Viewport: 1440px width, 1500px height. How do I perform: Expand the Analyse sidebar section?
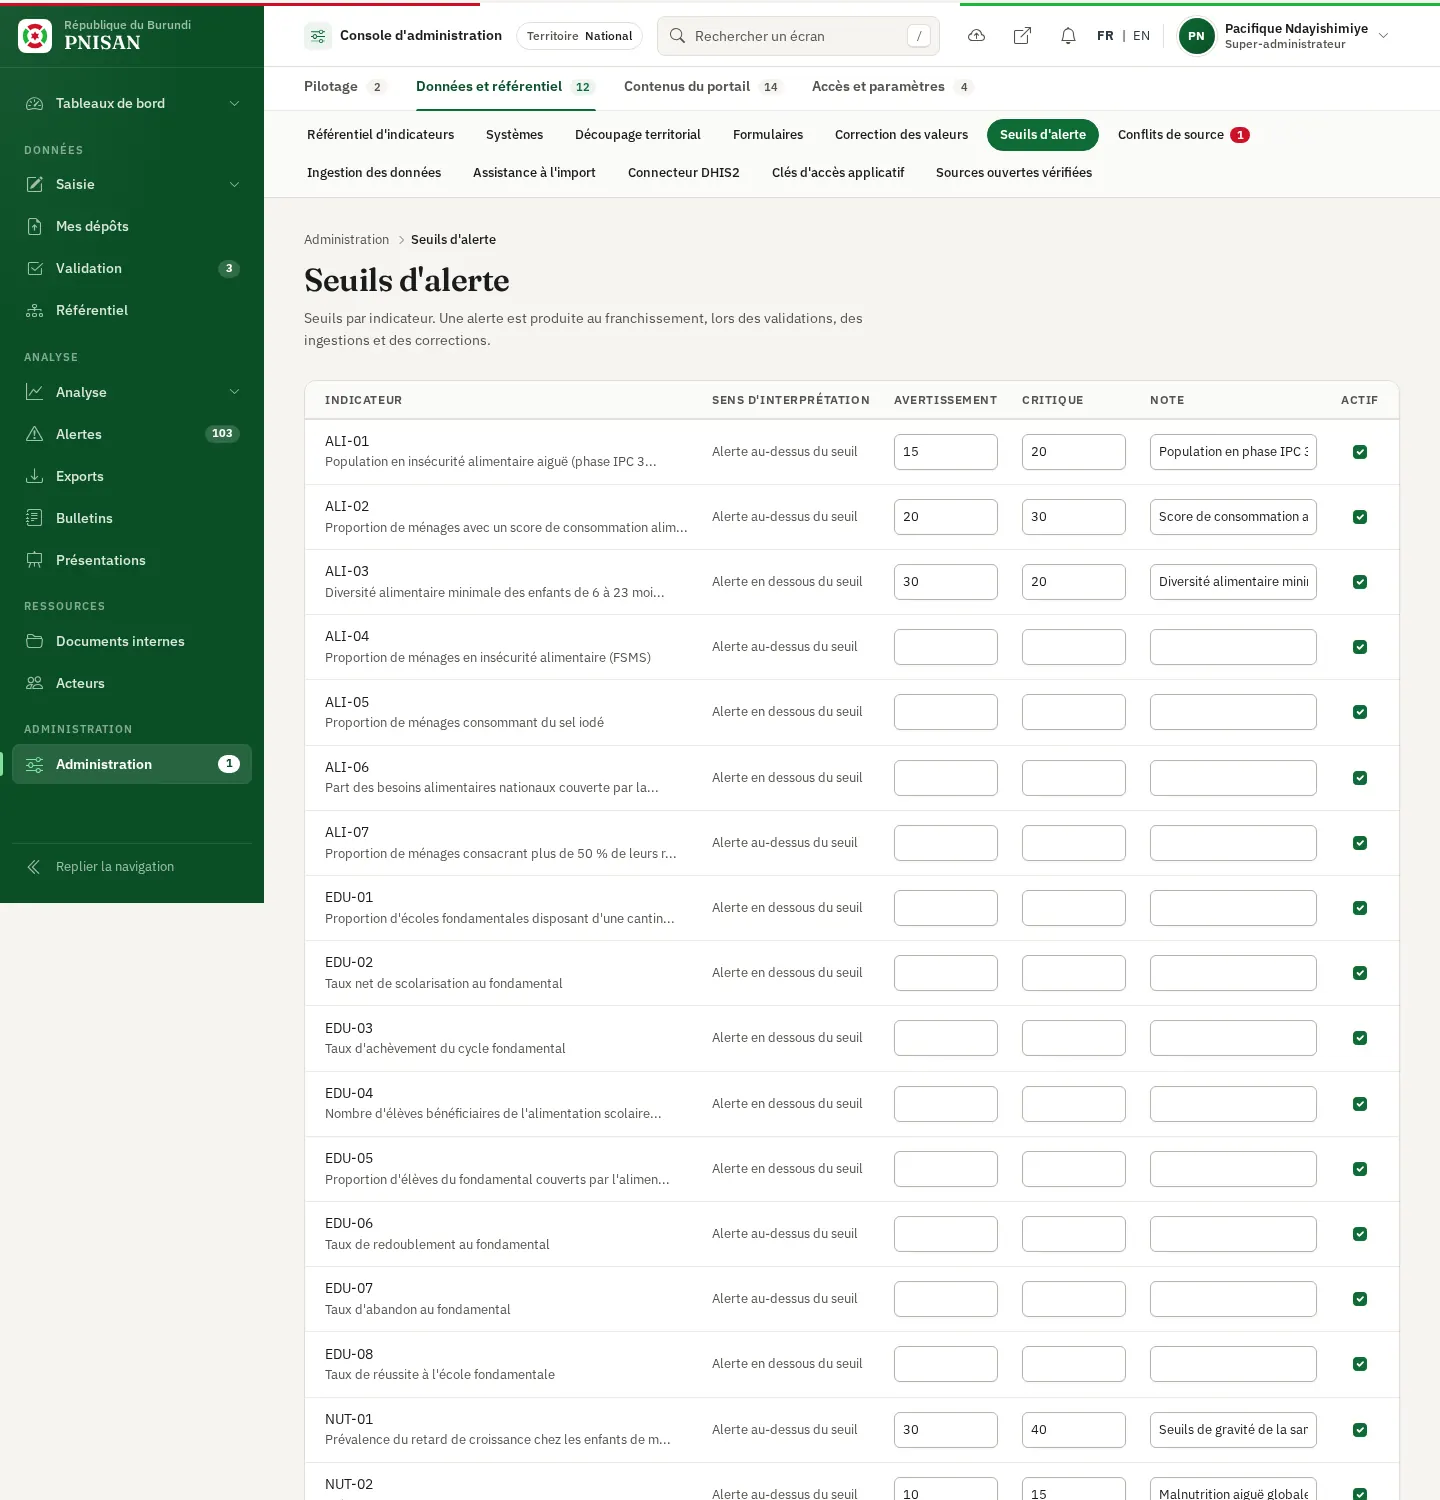(x=132, y=392)
